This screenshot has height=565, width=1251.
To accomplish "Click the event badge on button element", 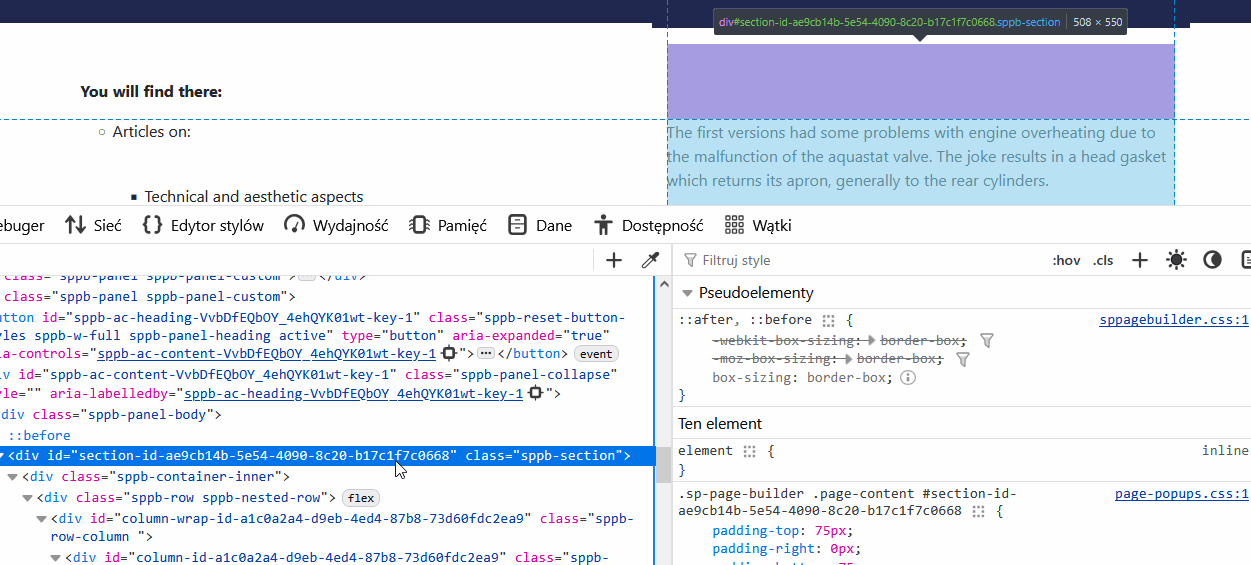I will tap(596, 354).
